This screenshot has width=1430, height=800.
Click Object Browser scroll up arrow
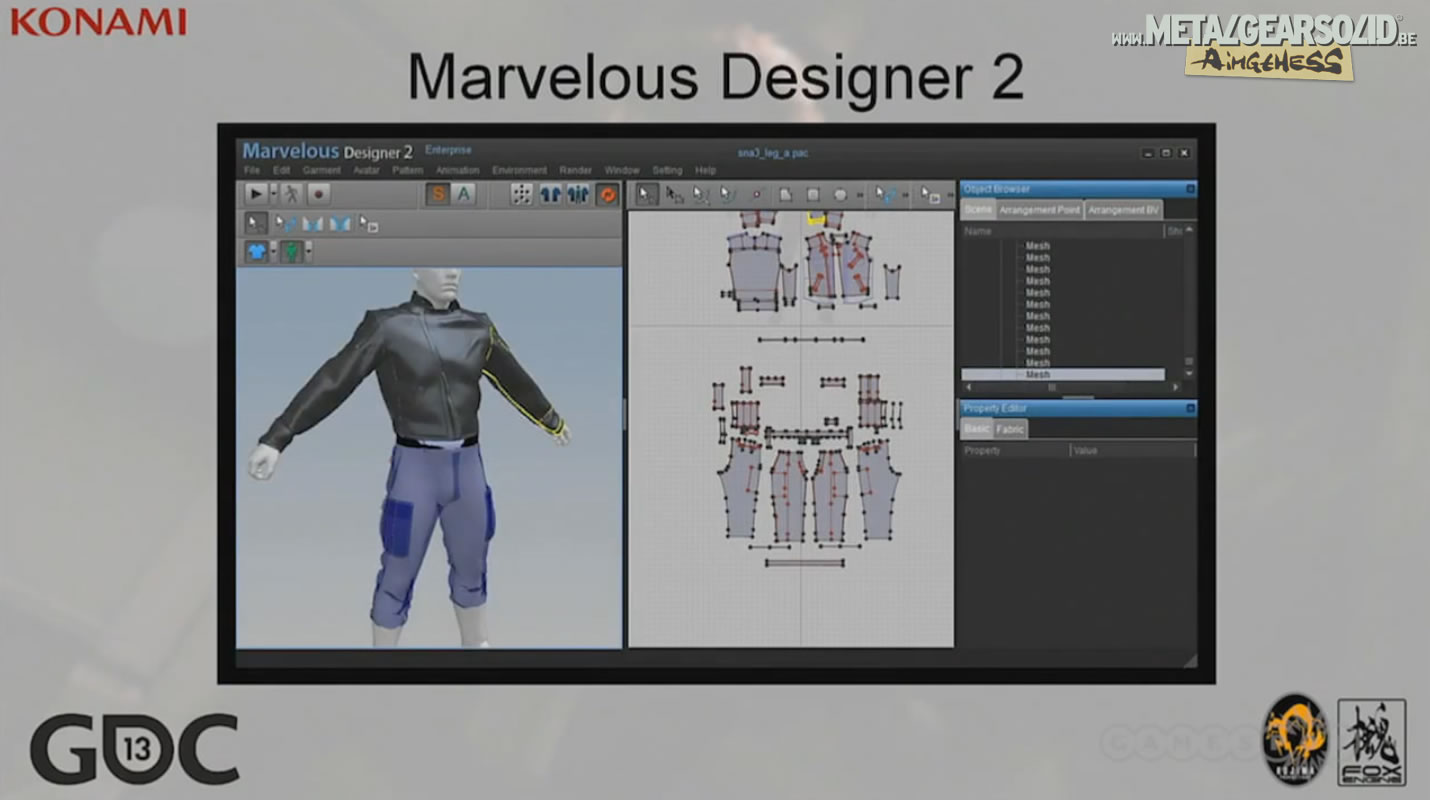tap(1189, 230)
